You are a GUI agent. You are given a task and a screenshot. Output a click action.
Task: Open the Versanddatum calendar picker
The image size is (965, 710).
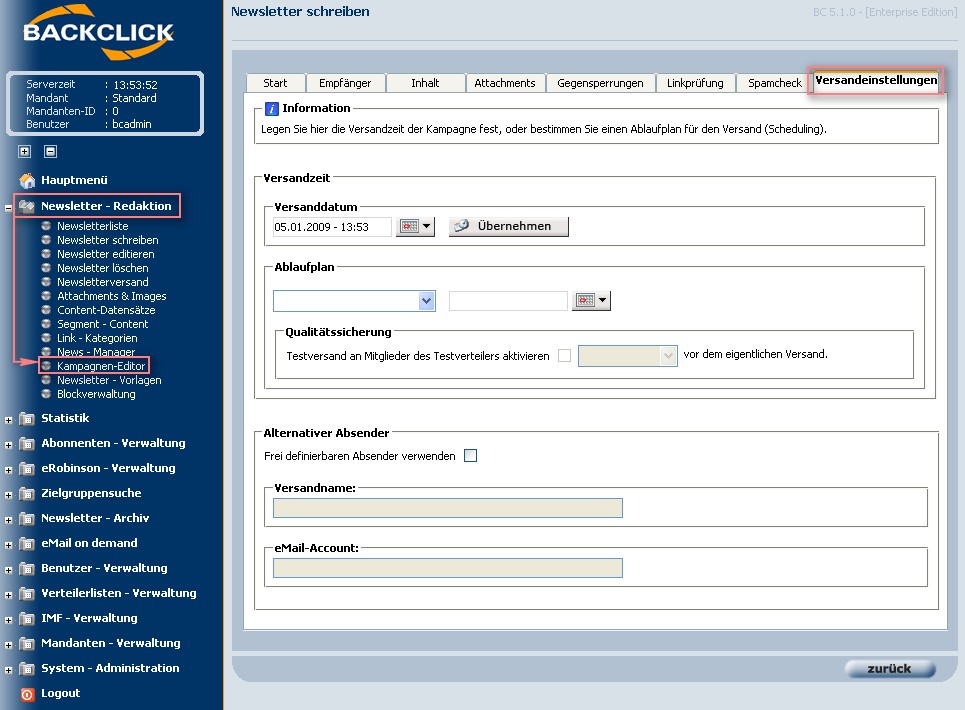[x=415, y=226]
